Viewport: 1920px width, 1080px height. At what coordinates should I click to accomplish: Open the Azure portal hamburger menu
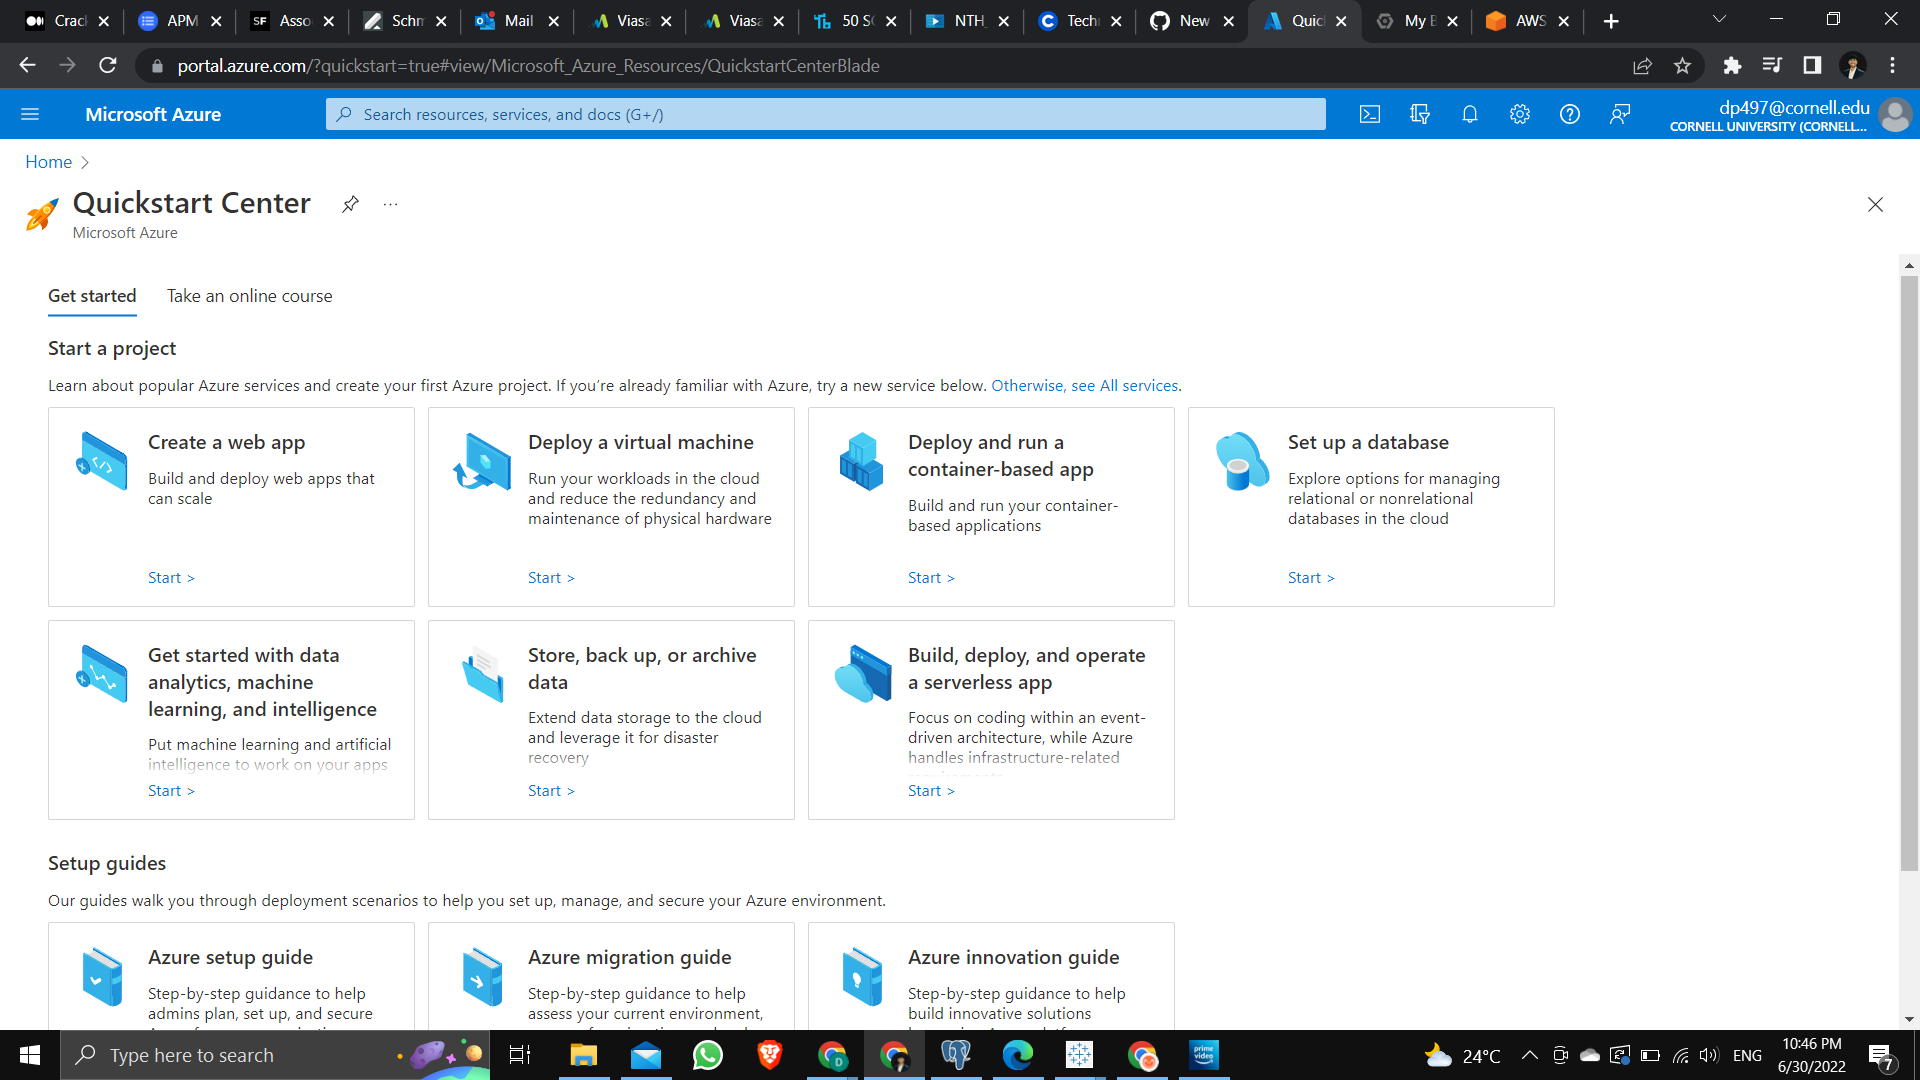pos(30,114)
